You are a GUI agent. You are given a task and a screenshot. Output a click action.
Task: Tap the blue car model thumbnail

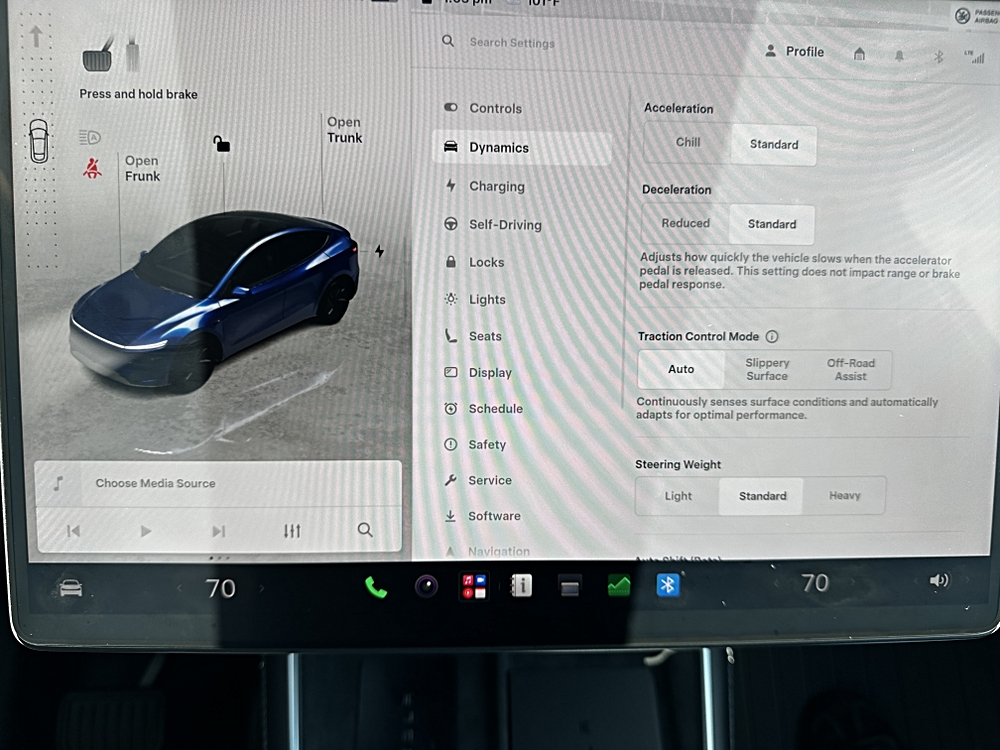pyautogui.click(x=215, y=300)
